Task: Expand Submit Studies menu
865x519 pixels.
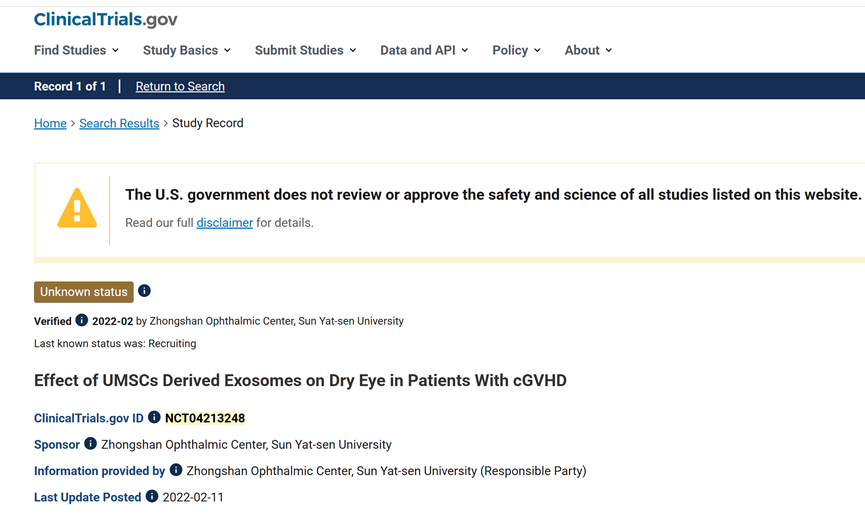Action: tap(305, 50)
